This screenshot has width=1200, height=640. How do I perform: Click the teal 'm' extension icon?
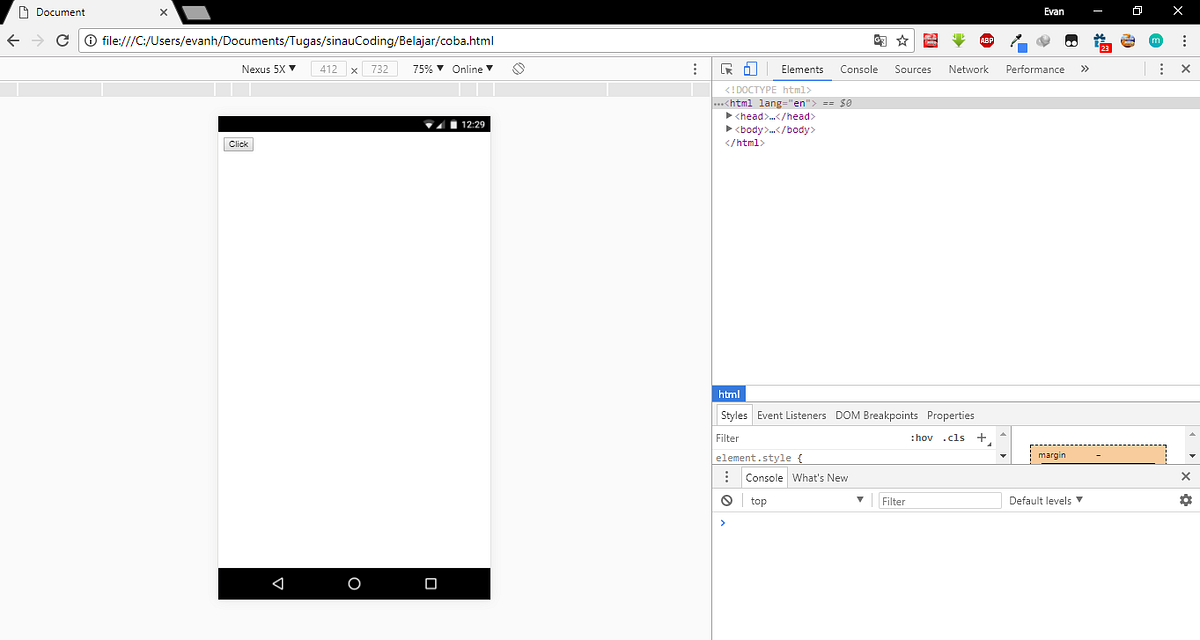tap(1158, 40)
